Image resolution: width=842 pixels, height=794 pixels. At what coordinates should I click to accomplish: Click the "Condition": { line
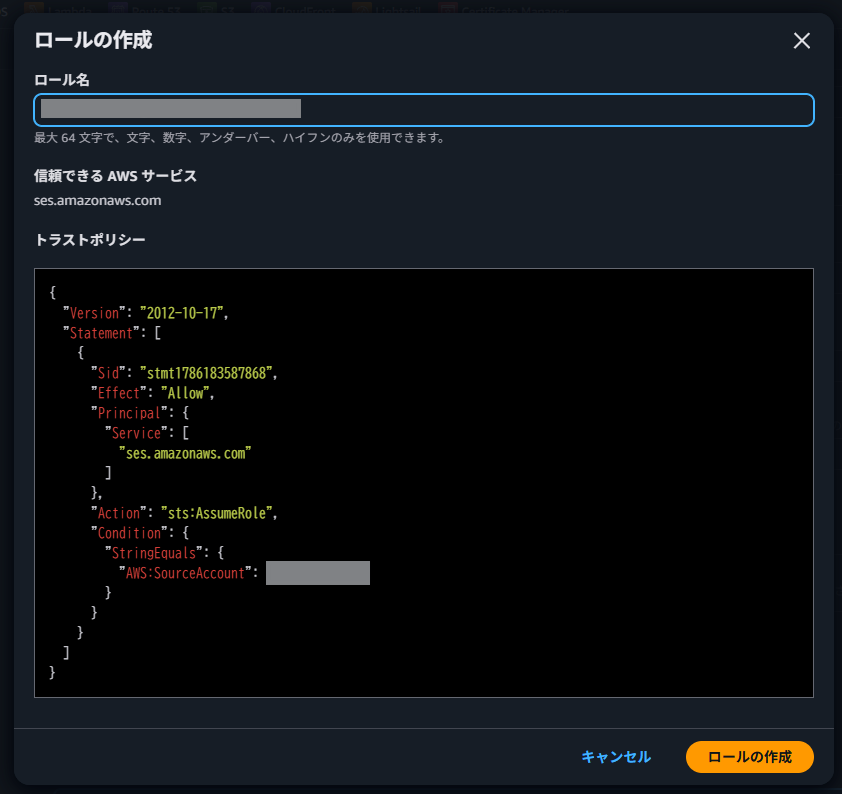point(140,533)
